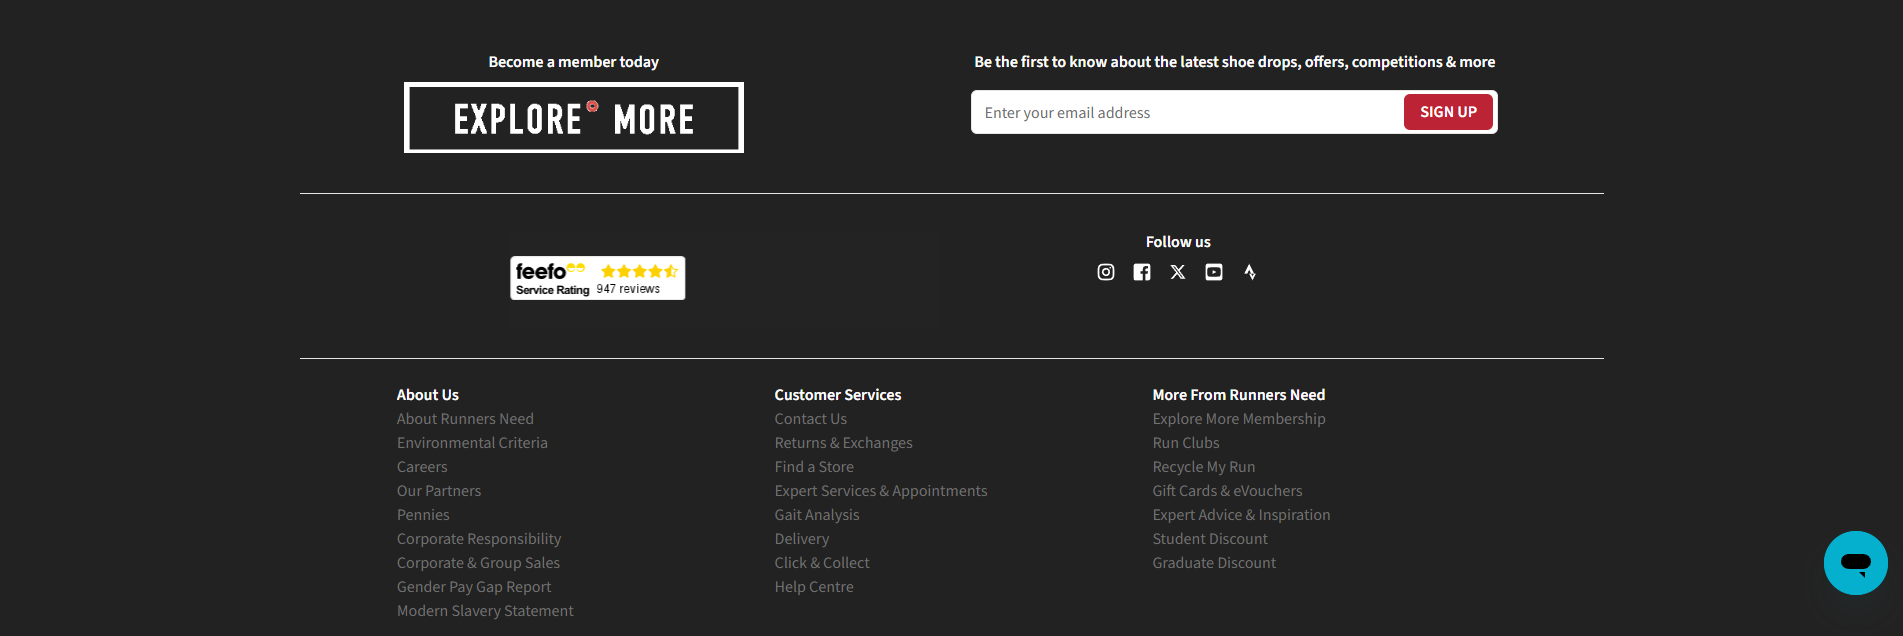
Task: Click the Feefo service rating badge
Action: pos(598,278)
